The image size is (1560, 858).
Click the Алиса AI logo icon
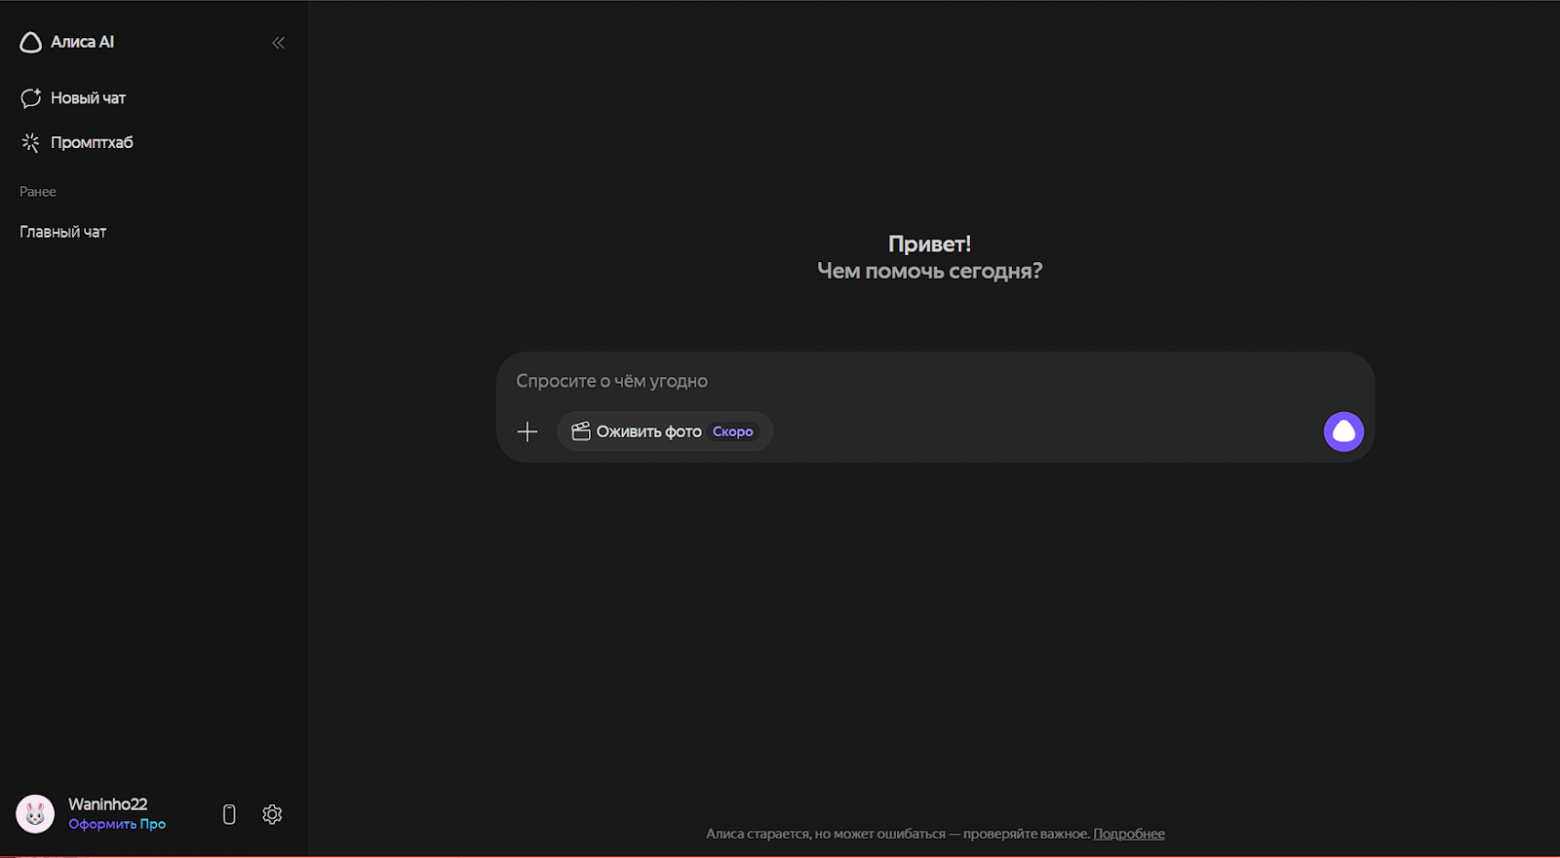(x=31, y=42)
